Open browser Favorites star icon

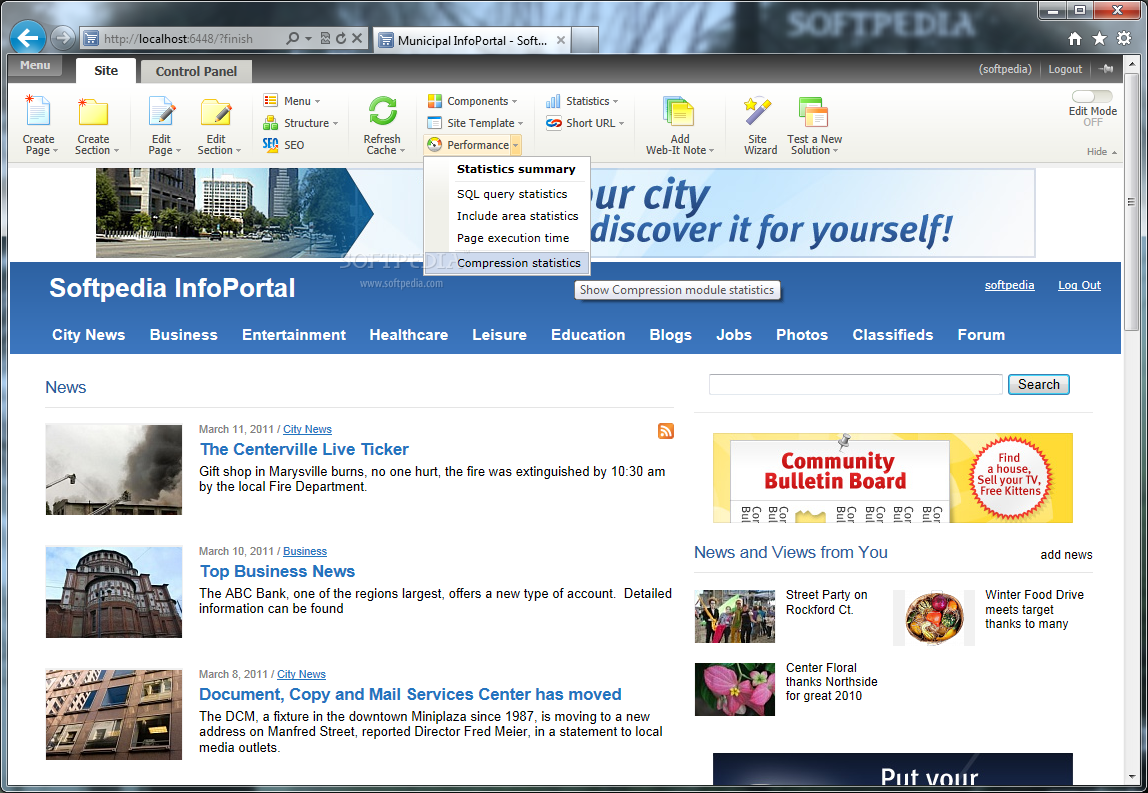1099,39
